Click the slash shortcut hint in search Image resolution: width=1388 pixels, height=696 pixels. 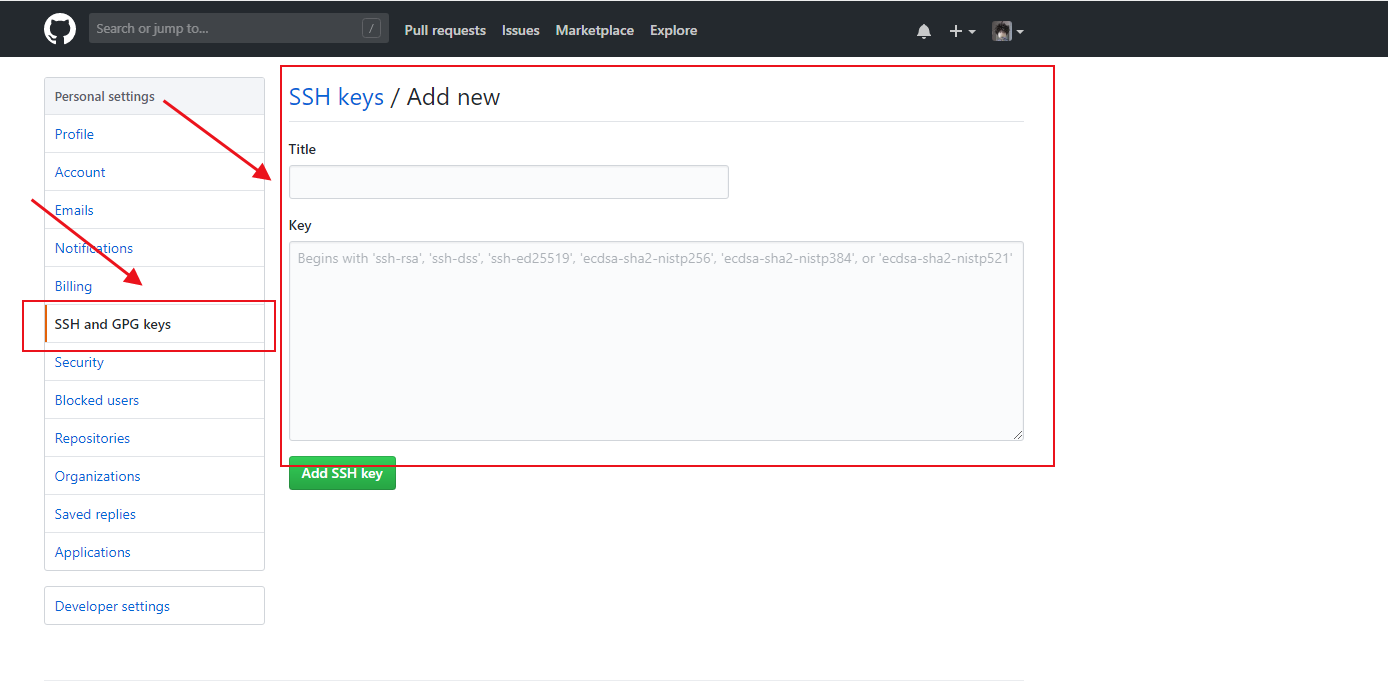coord(371,29)
